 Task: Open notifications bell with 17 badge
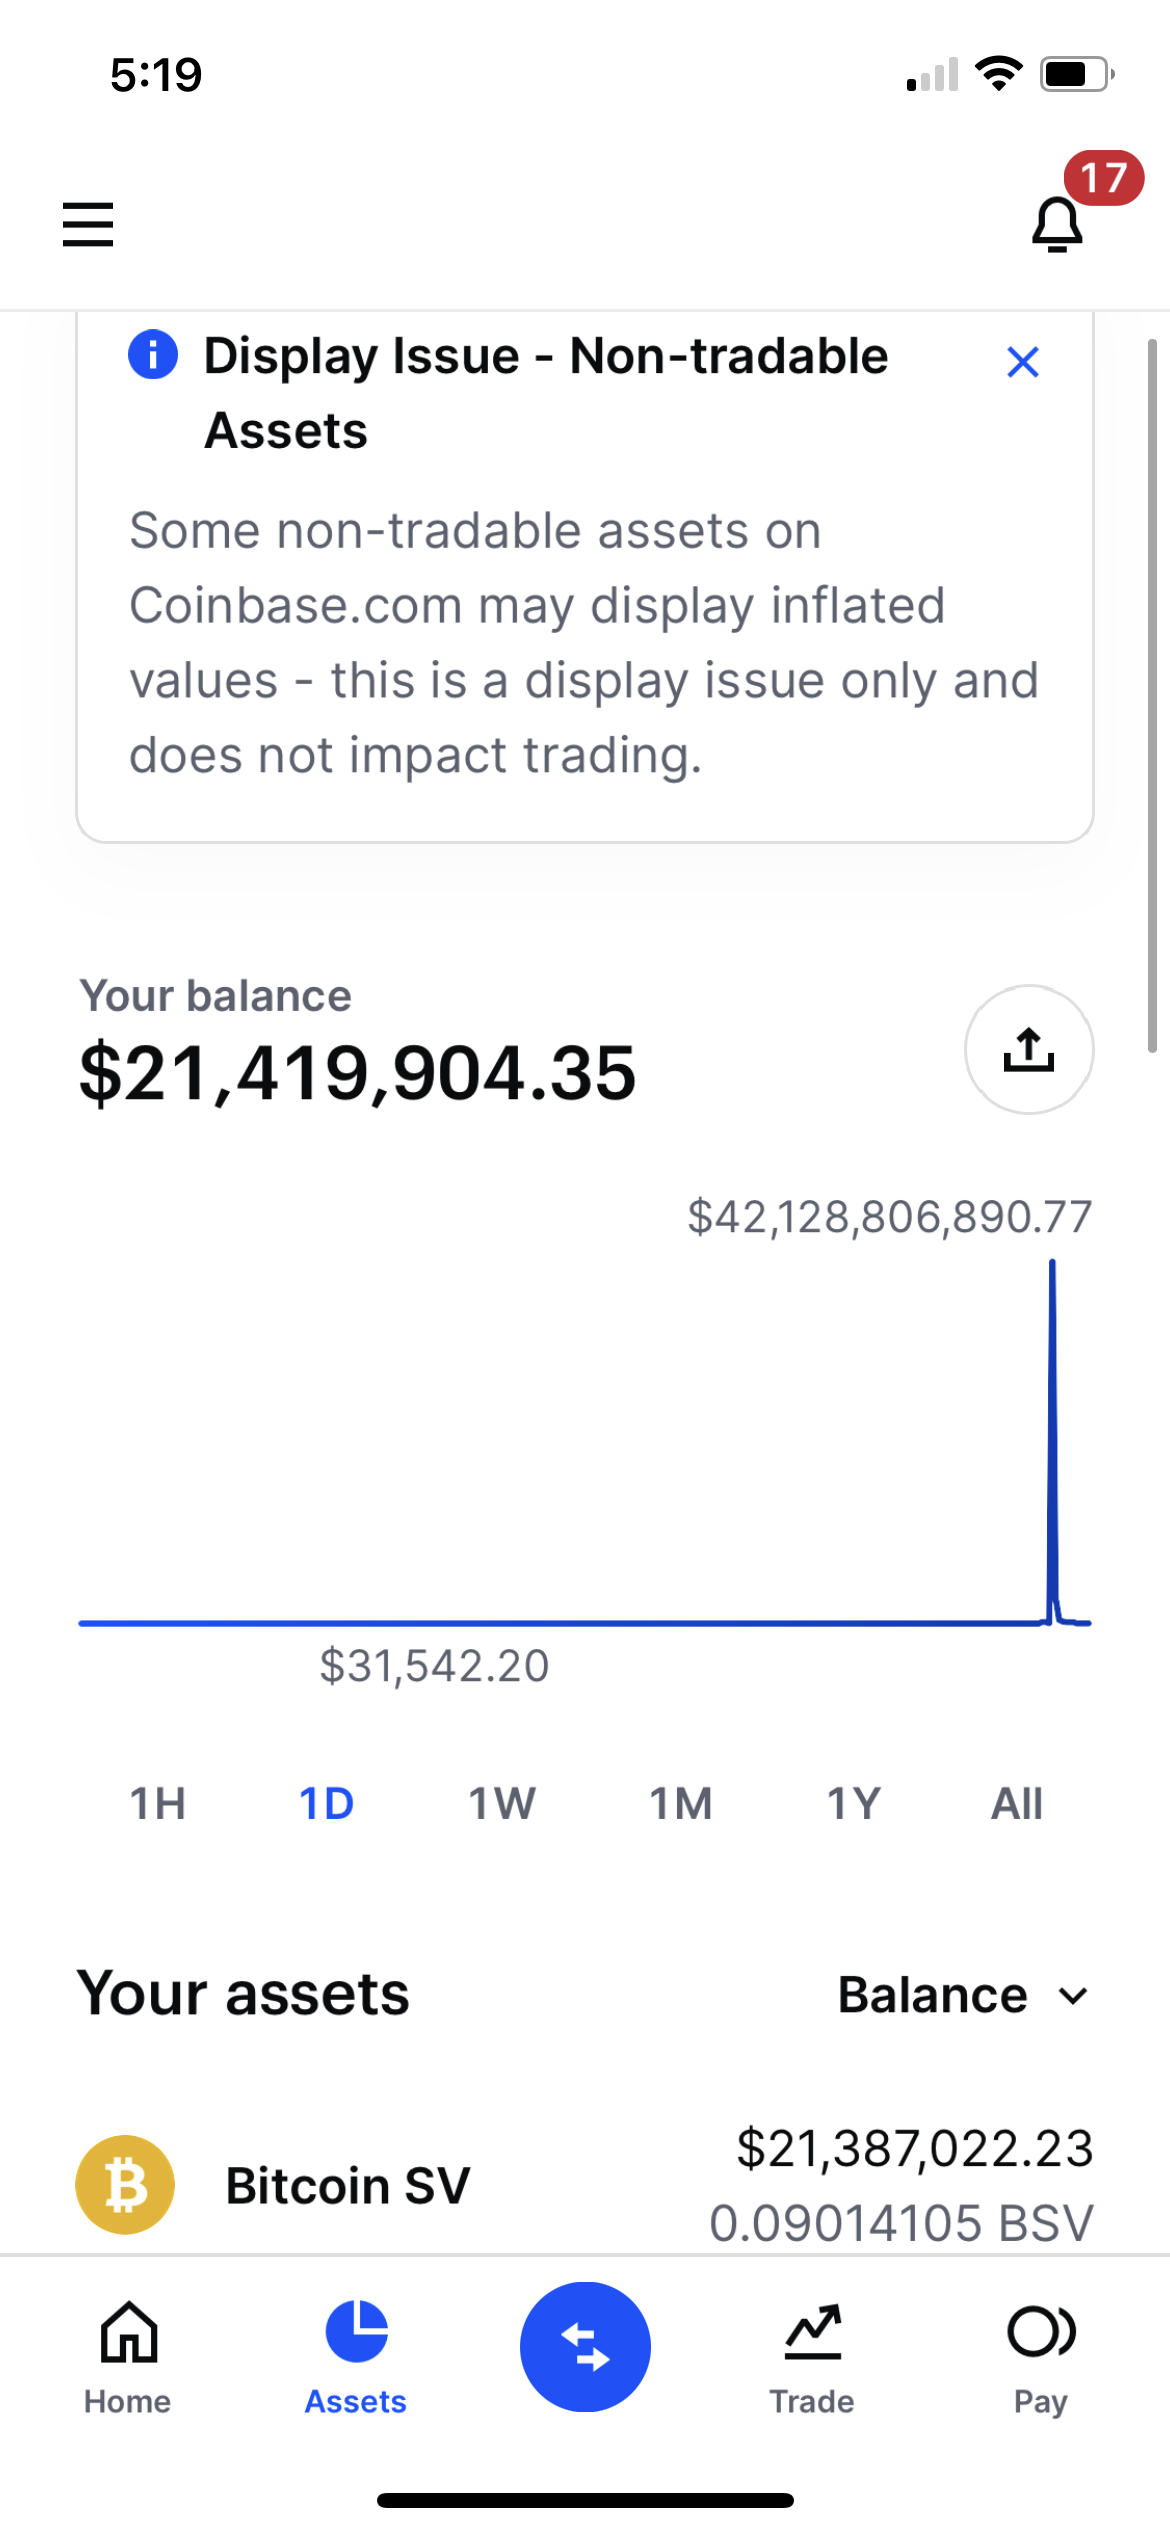[x=1058, y=223]
